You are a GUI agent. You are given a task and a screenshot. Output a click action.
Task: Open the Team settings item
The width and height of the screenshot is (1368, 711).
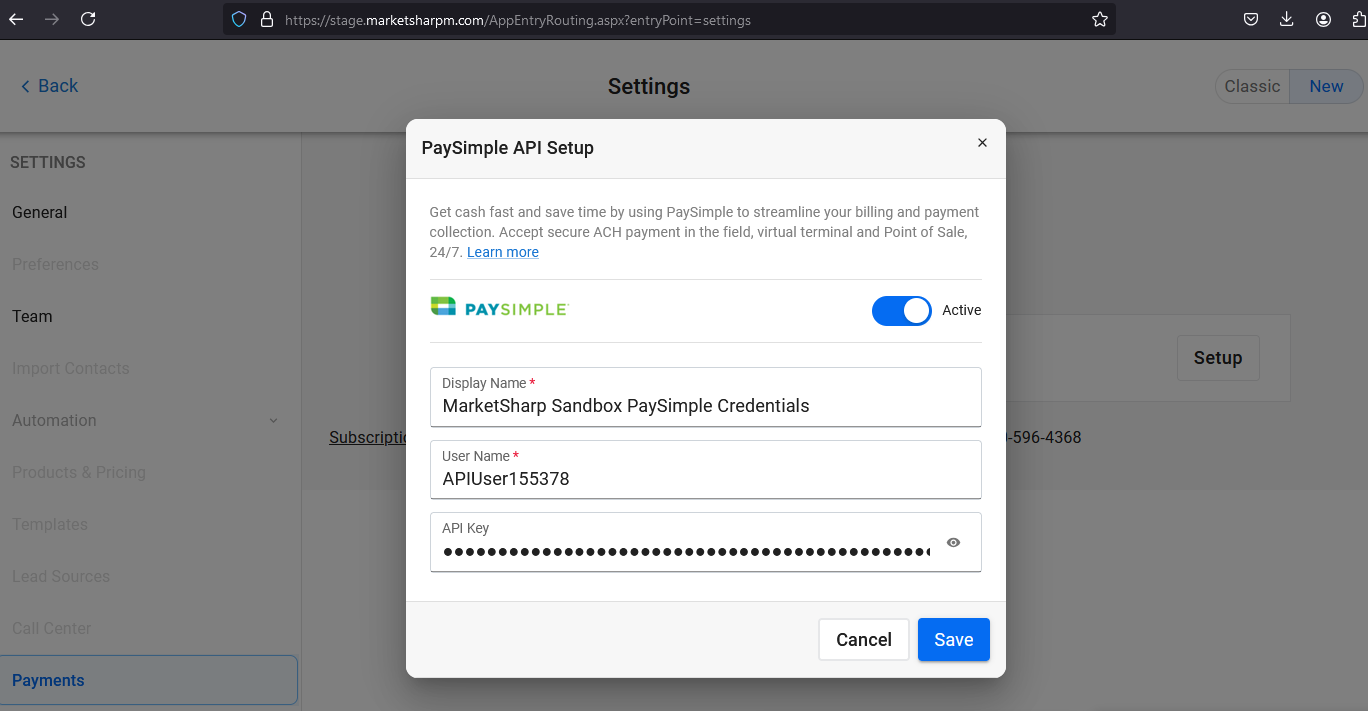point(32,316)
